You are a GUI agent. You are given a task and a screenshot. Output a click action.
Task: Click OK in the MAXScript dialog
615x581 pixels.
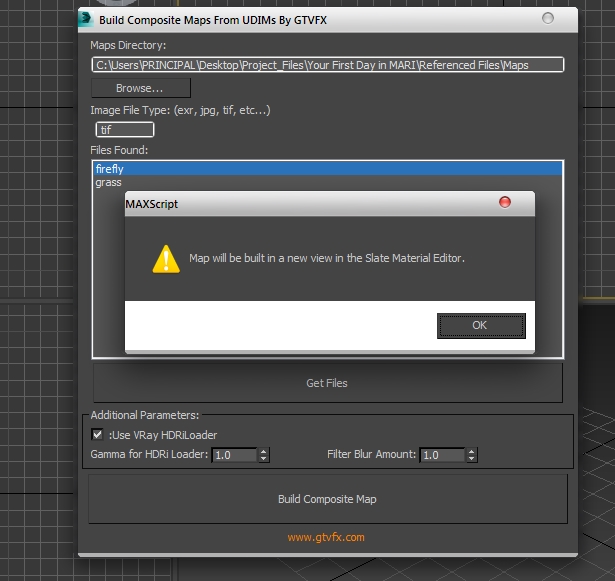pos(481,326)
